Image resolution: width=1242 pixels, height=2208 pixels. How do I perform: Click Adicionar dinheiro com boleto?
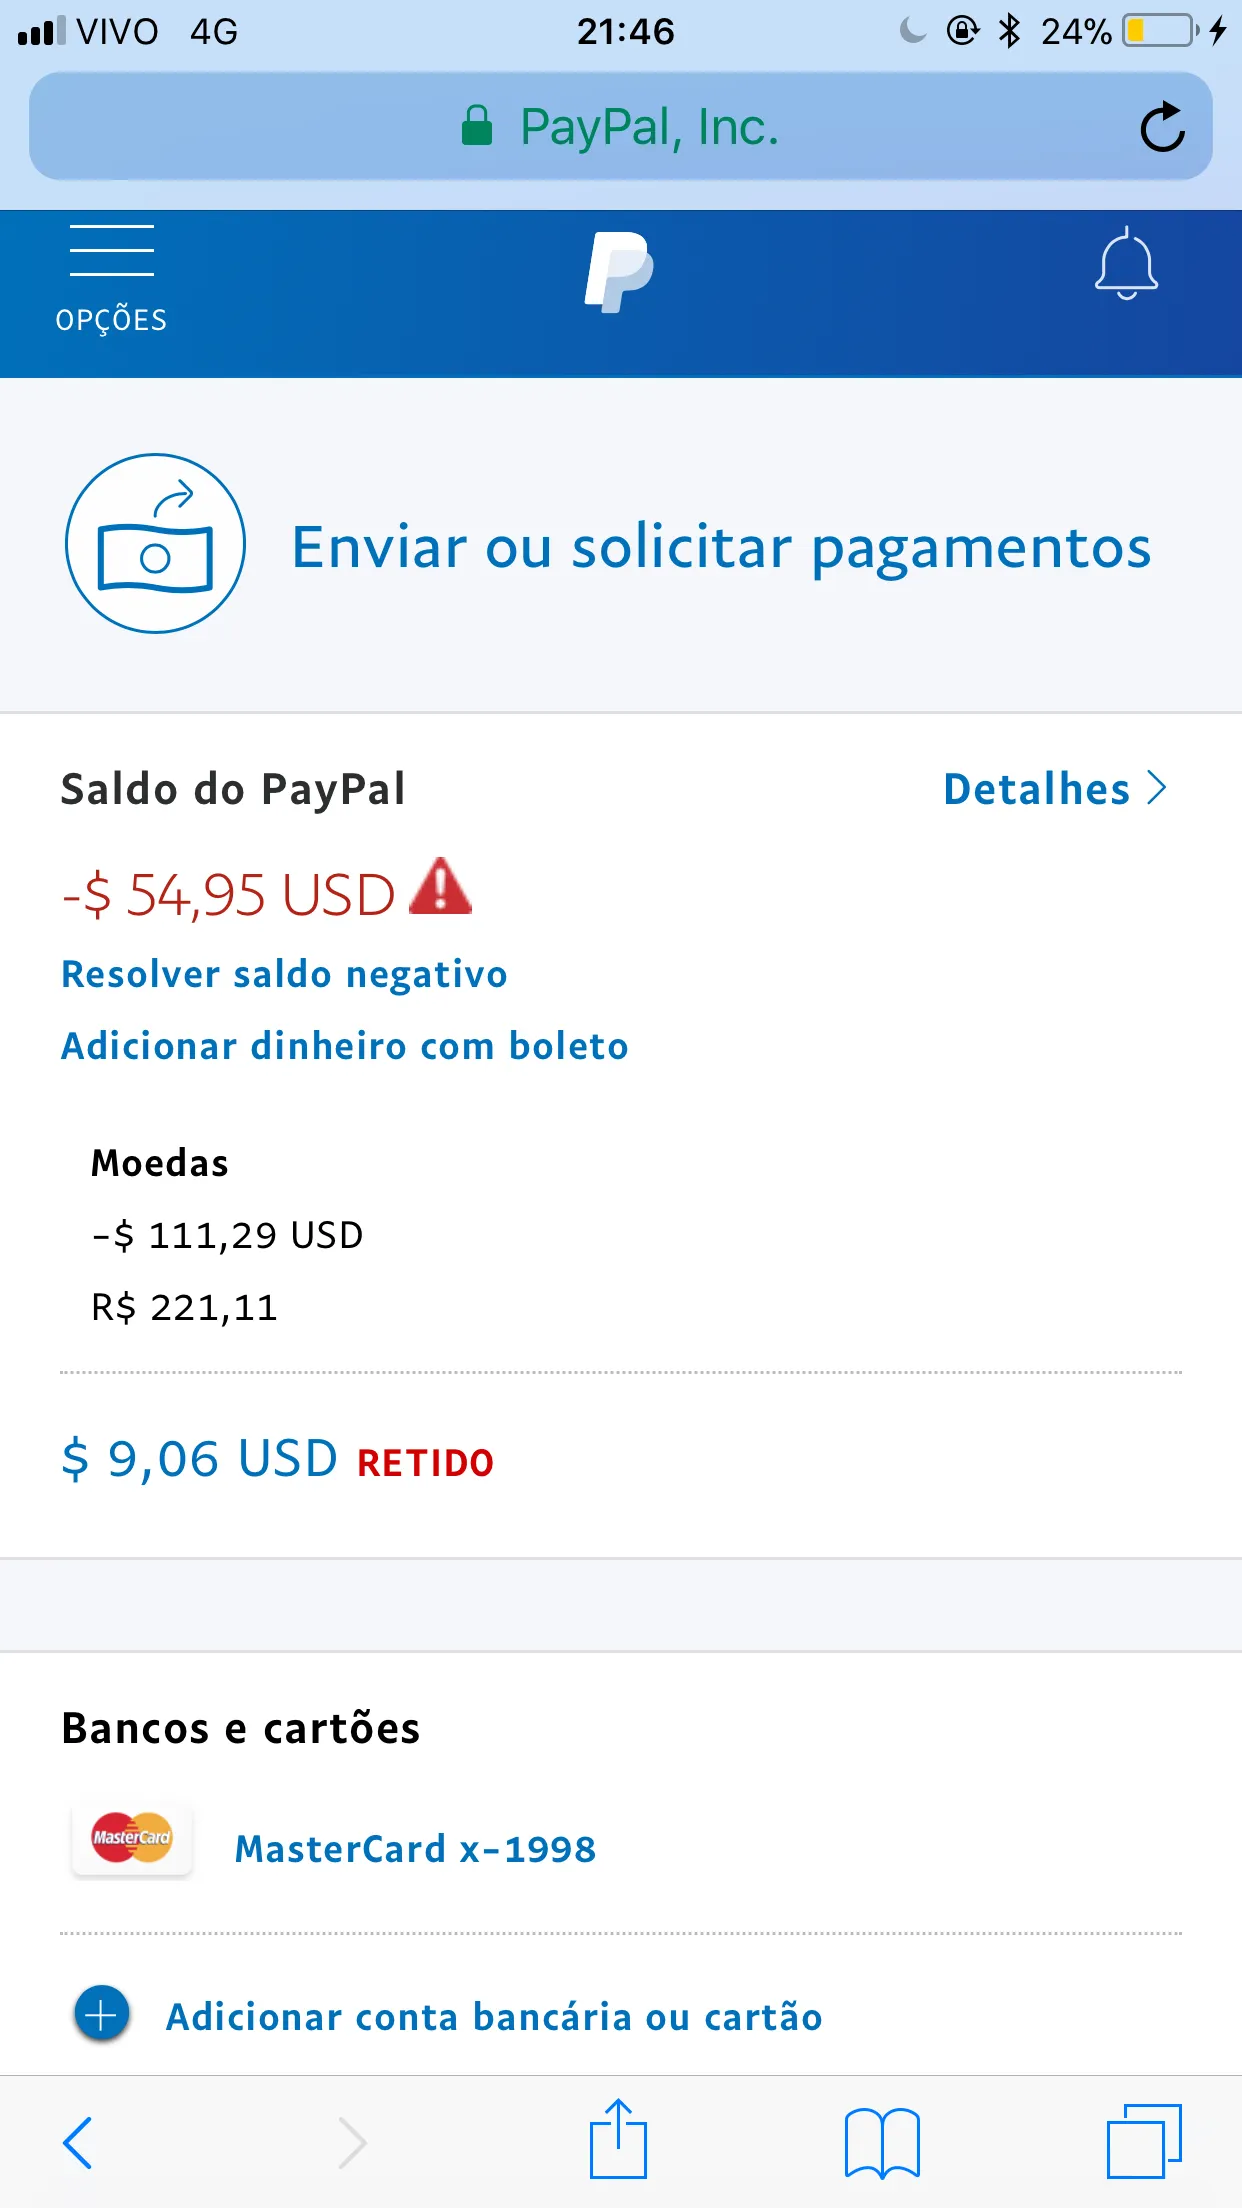[x=345, y=1046]
